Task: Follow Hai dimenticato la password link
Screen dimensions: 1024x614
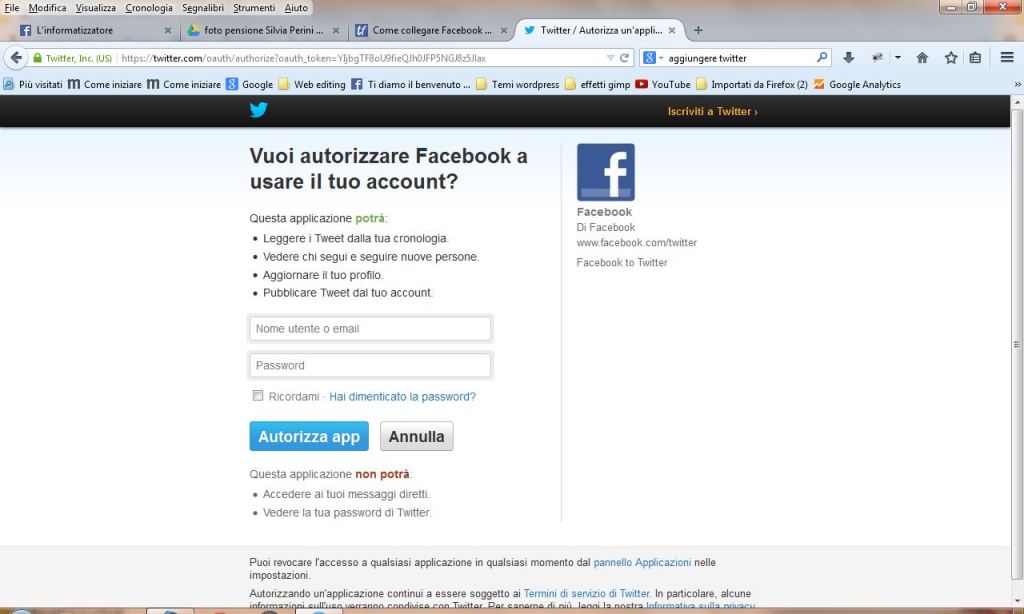Action: pyautogui.click(x=402, y=396)
